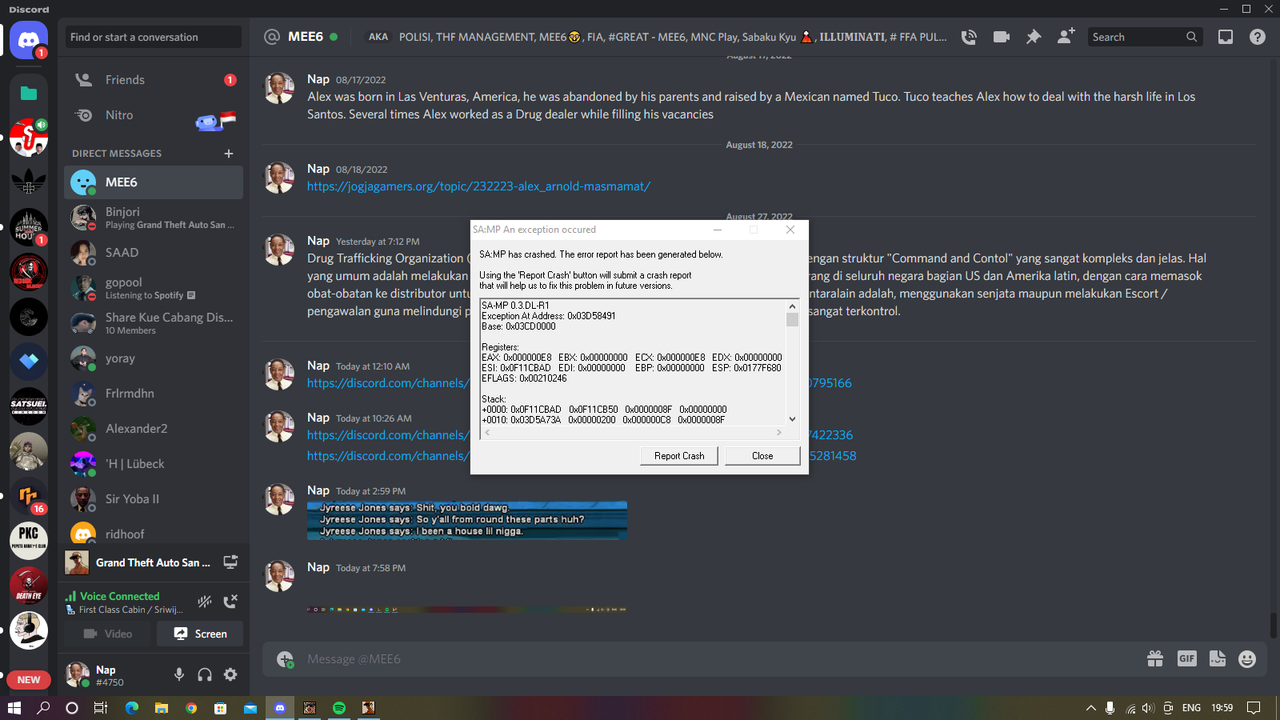Open the NEW unread indicator button

pos(29,679)
